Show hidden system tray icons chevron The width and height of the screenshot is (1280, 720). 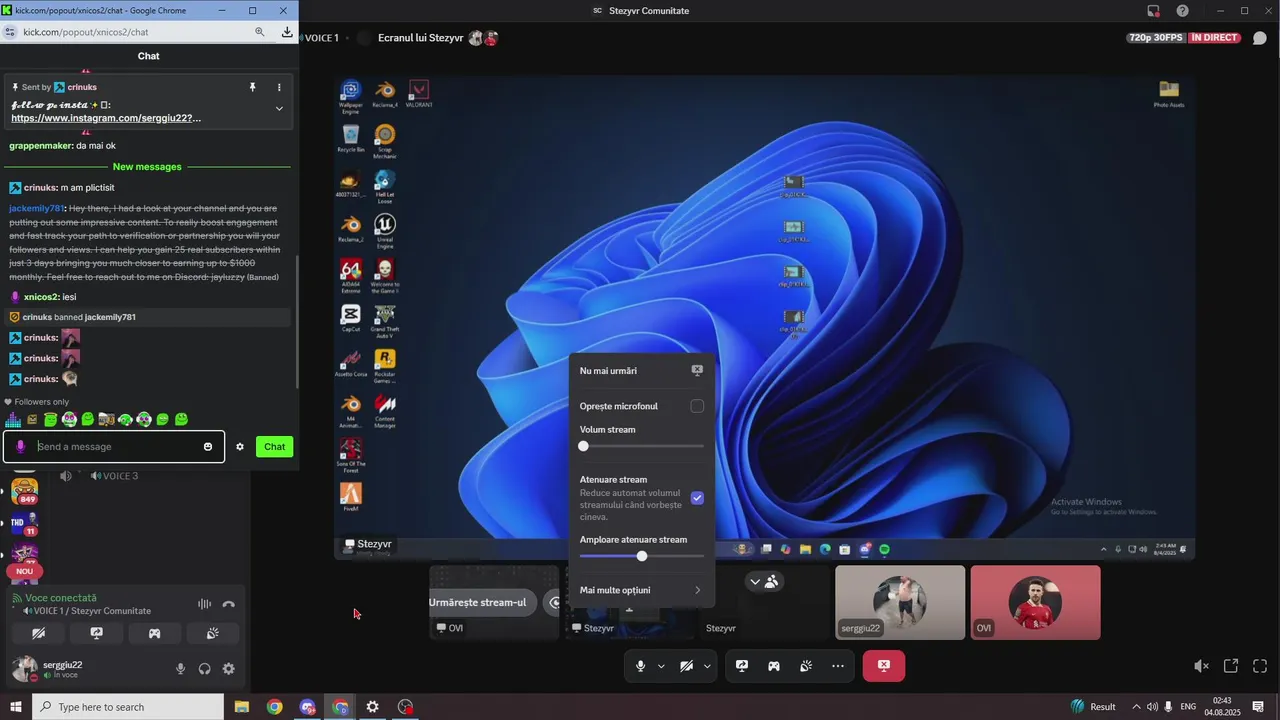coord(1136,707)
